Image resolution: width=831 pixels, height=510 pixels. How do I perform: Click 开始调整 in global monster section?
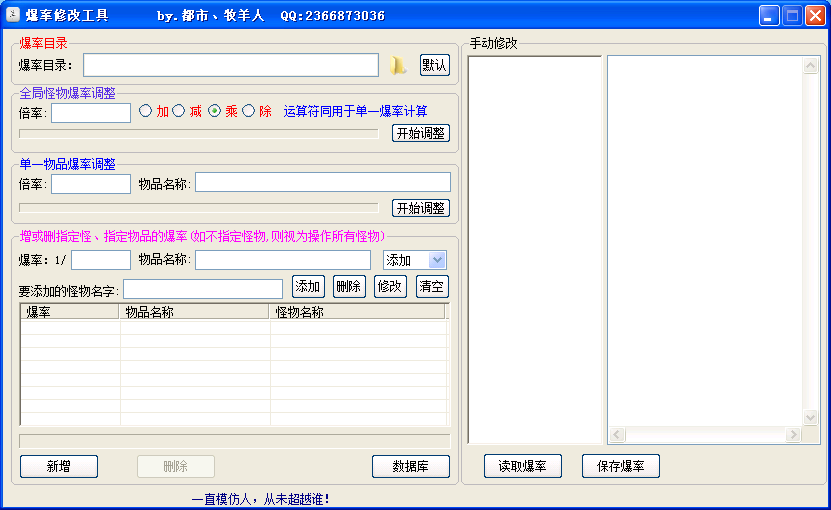click(420, 133)
